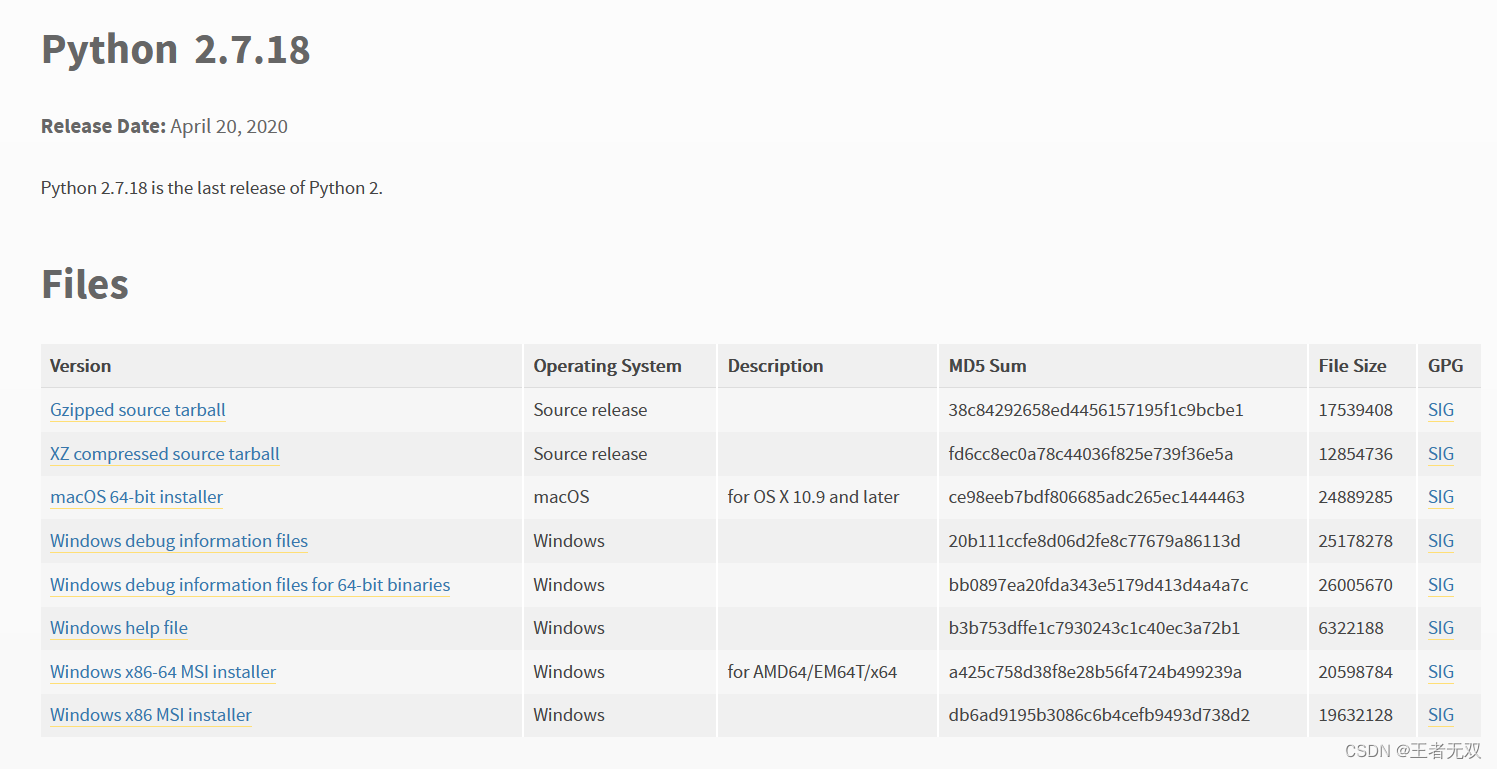Download the XZ compressed source tarball

pos(165,454)
